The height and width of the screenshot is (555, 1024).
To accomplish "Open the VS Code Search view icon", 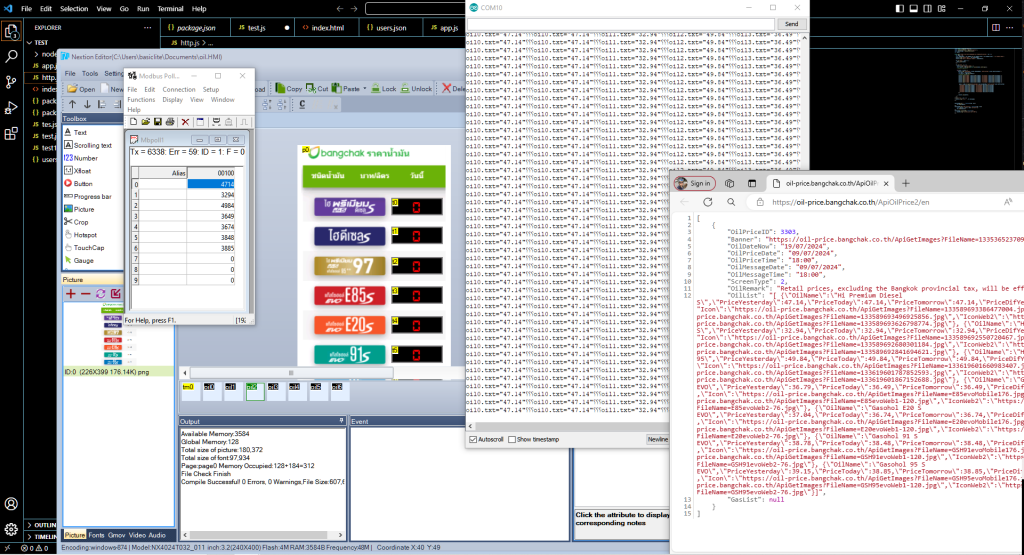I will (11, 57).
